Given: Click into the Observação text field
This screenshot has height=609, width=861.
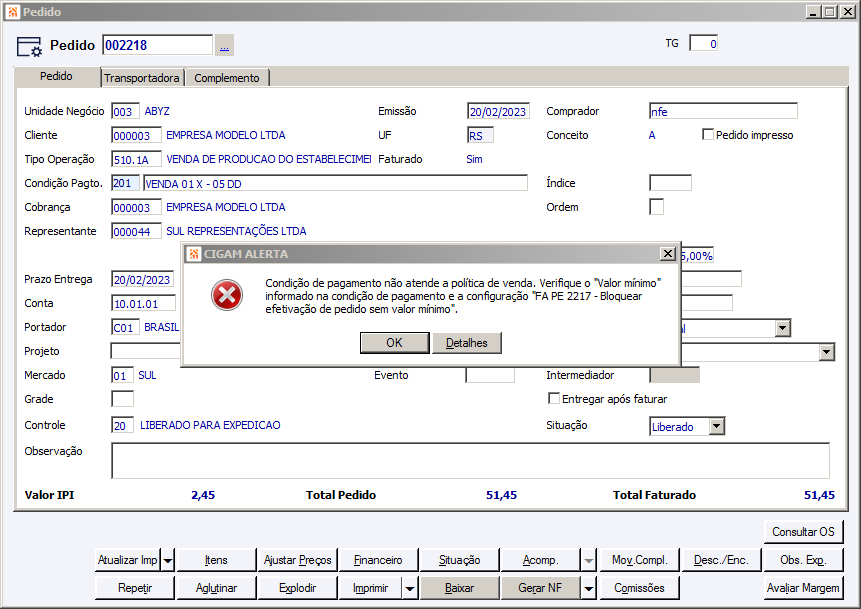Looking at the screenshot, I should click(x=470, y=461).
